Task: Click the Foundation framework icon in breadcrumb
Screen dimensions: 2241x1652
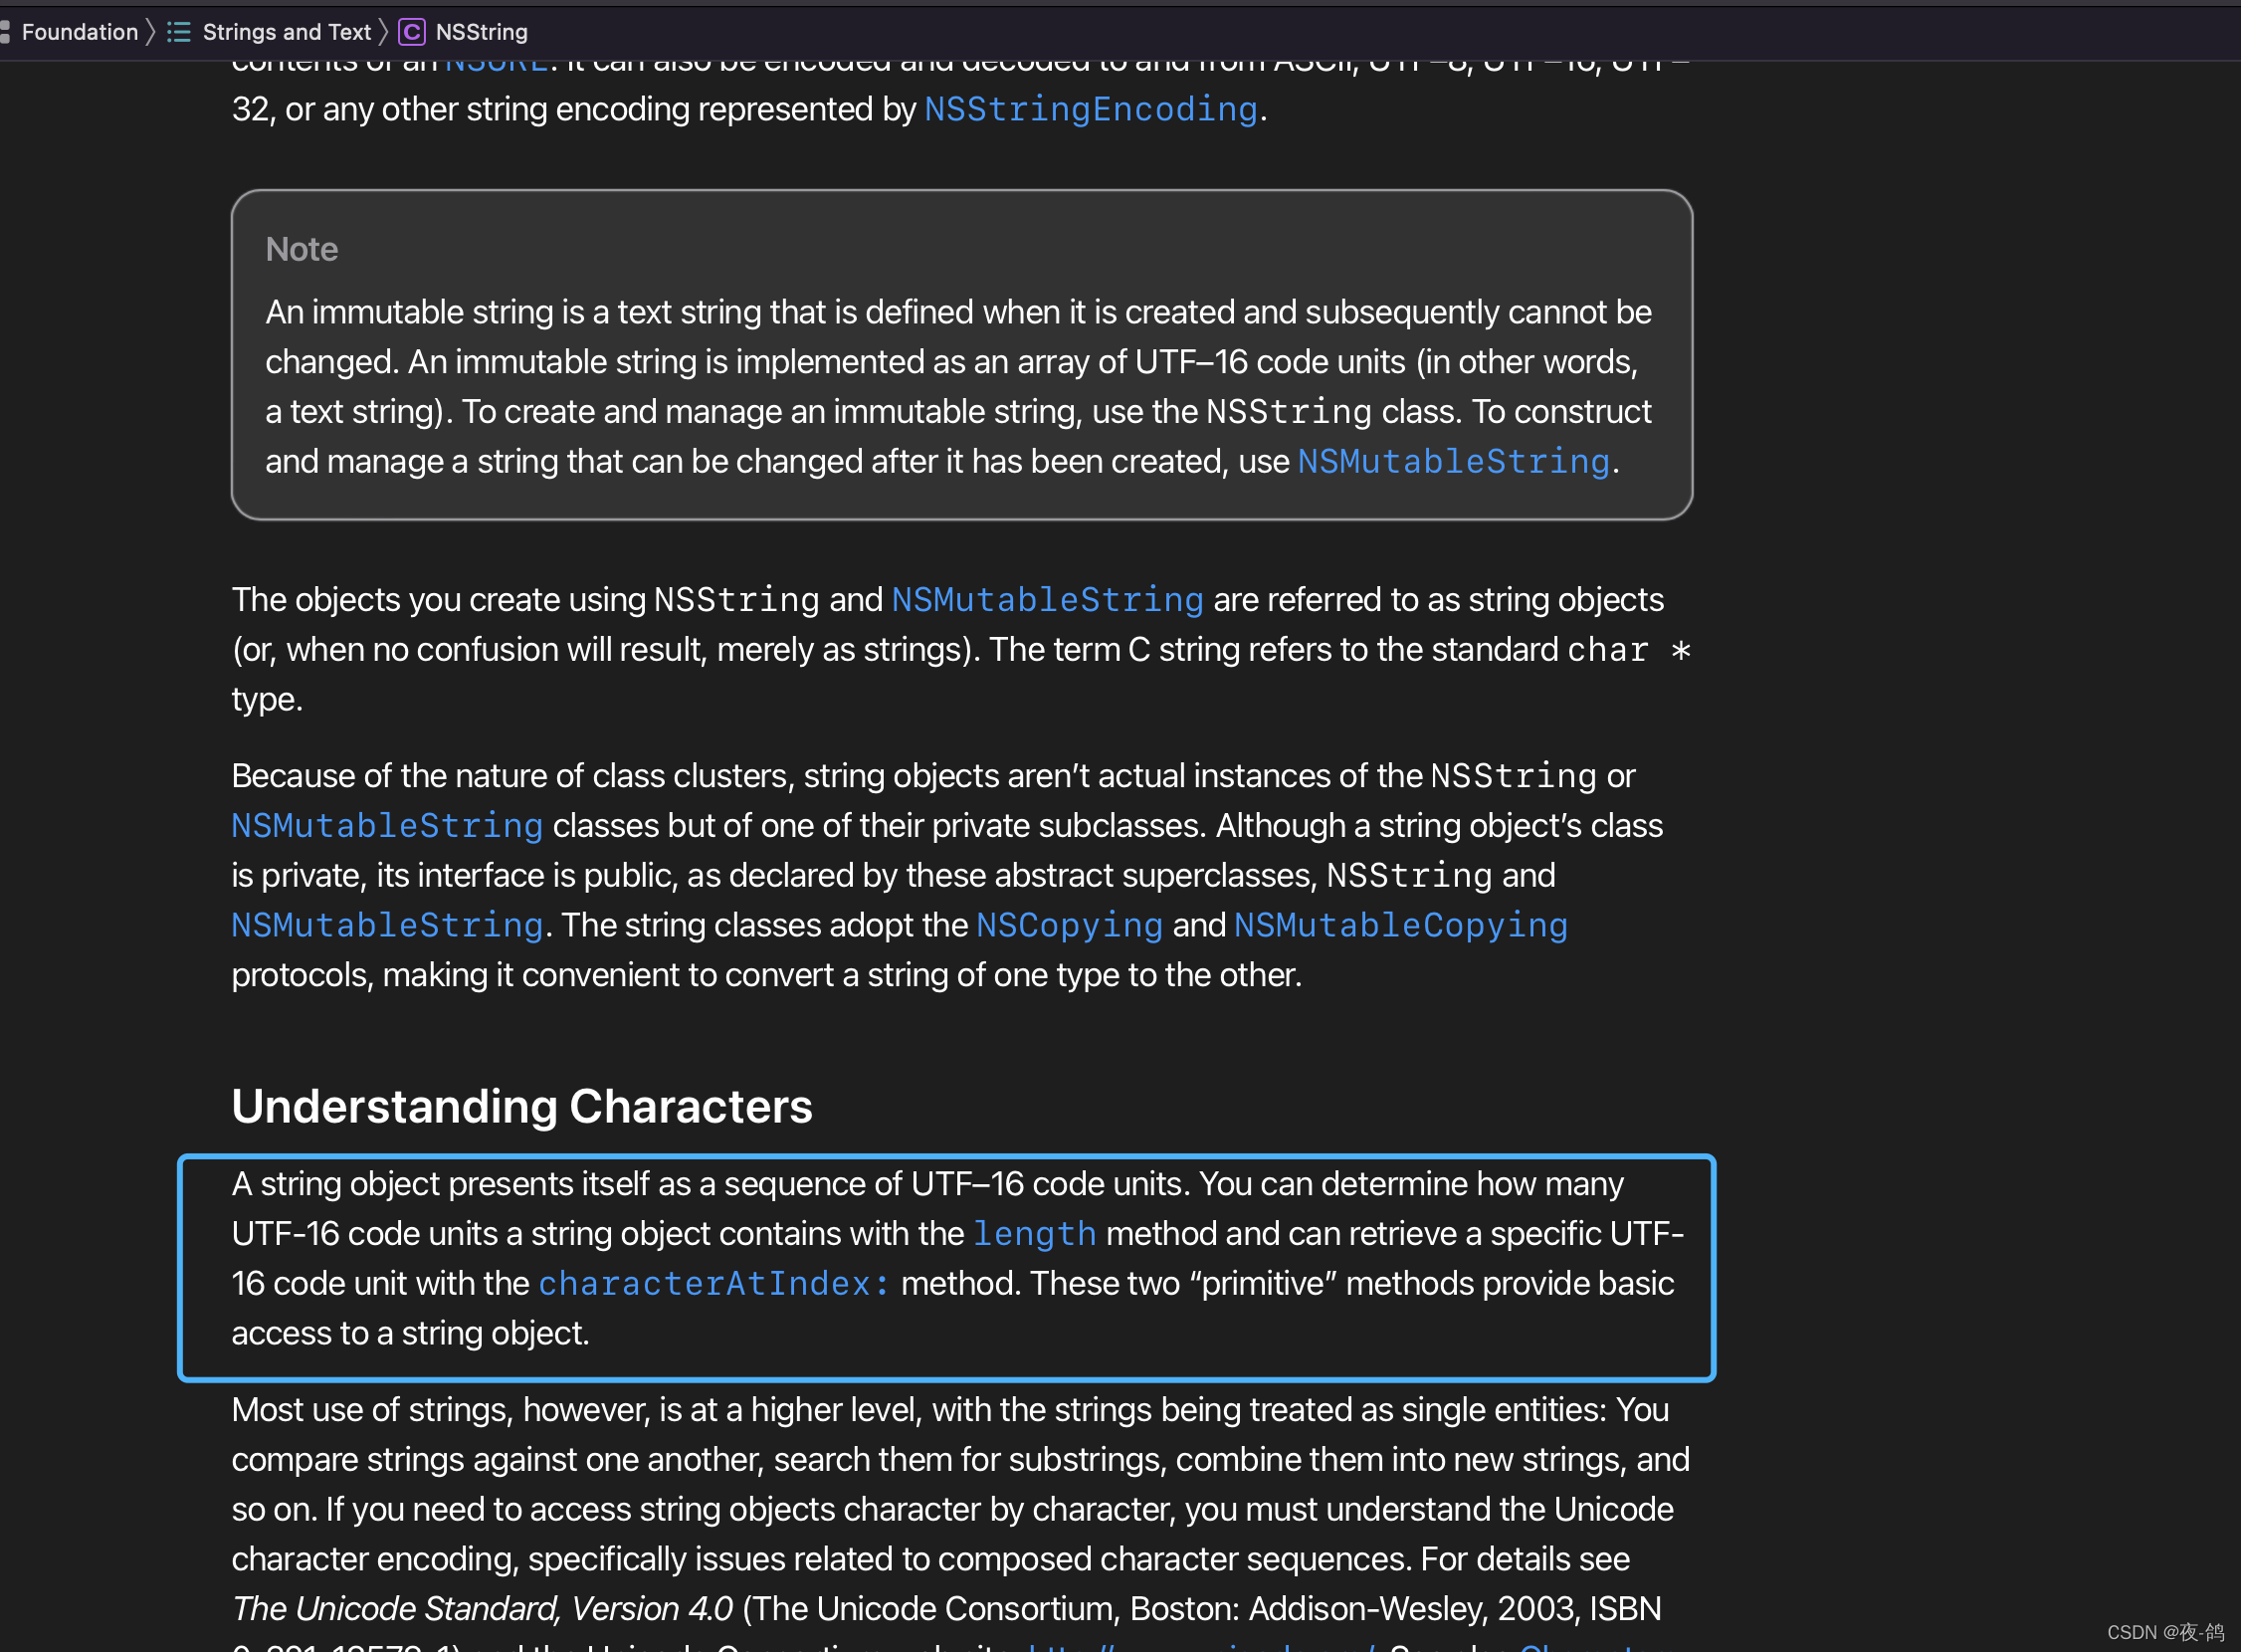Action: coord(5,32)
